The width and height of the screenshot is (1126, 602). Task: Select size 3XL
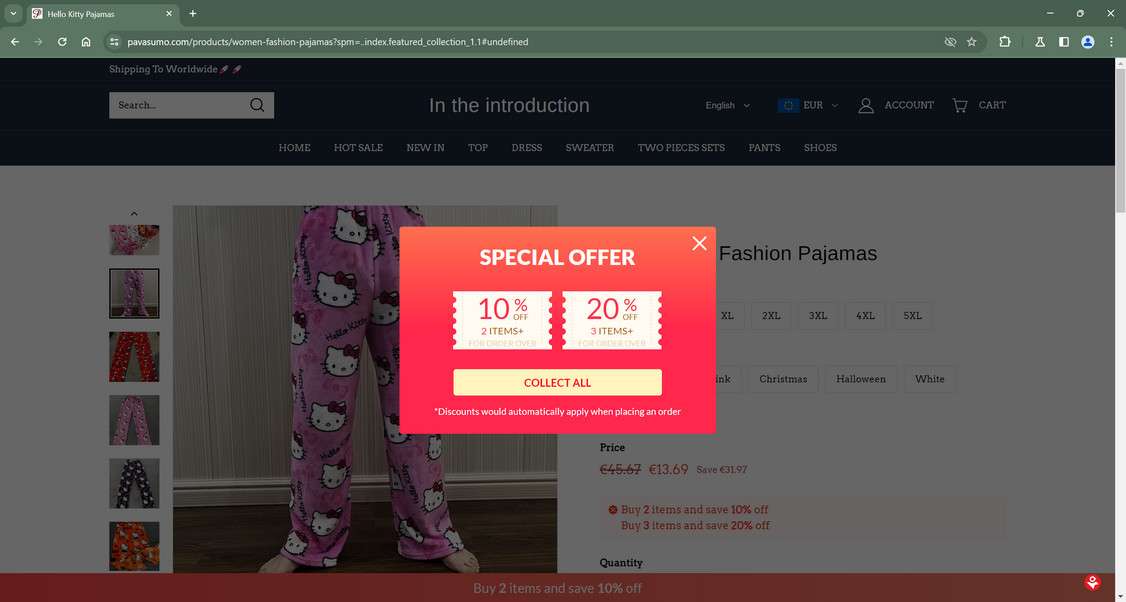pos(818,315)
